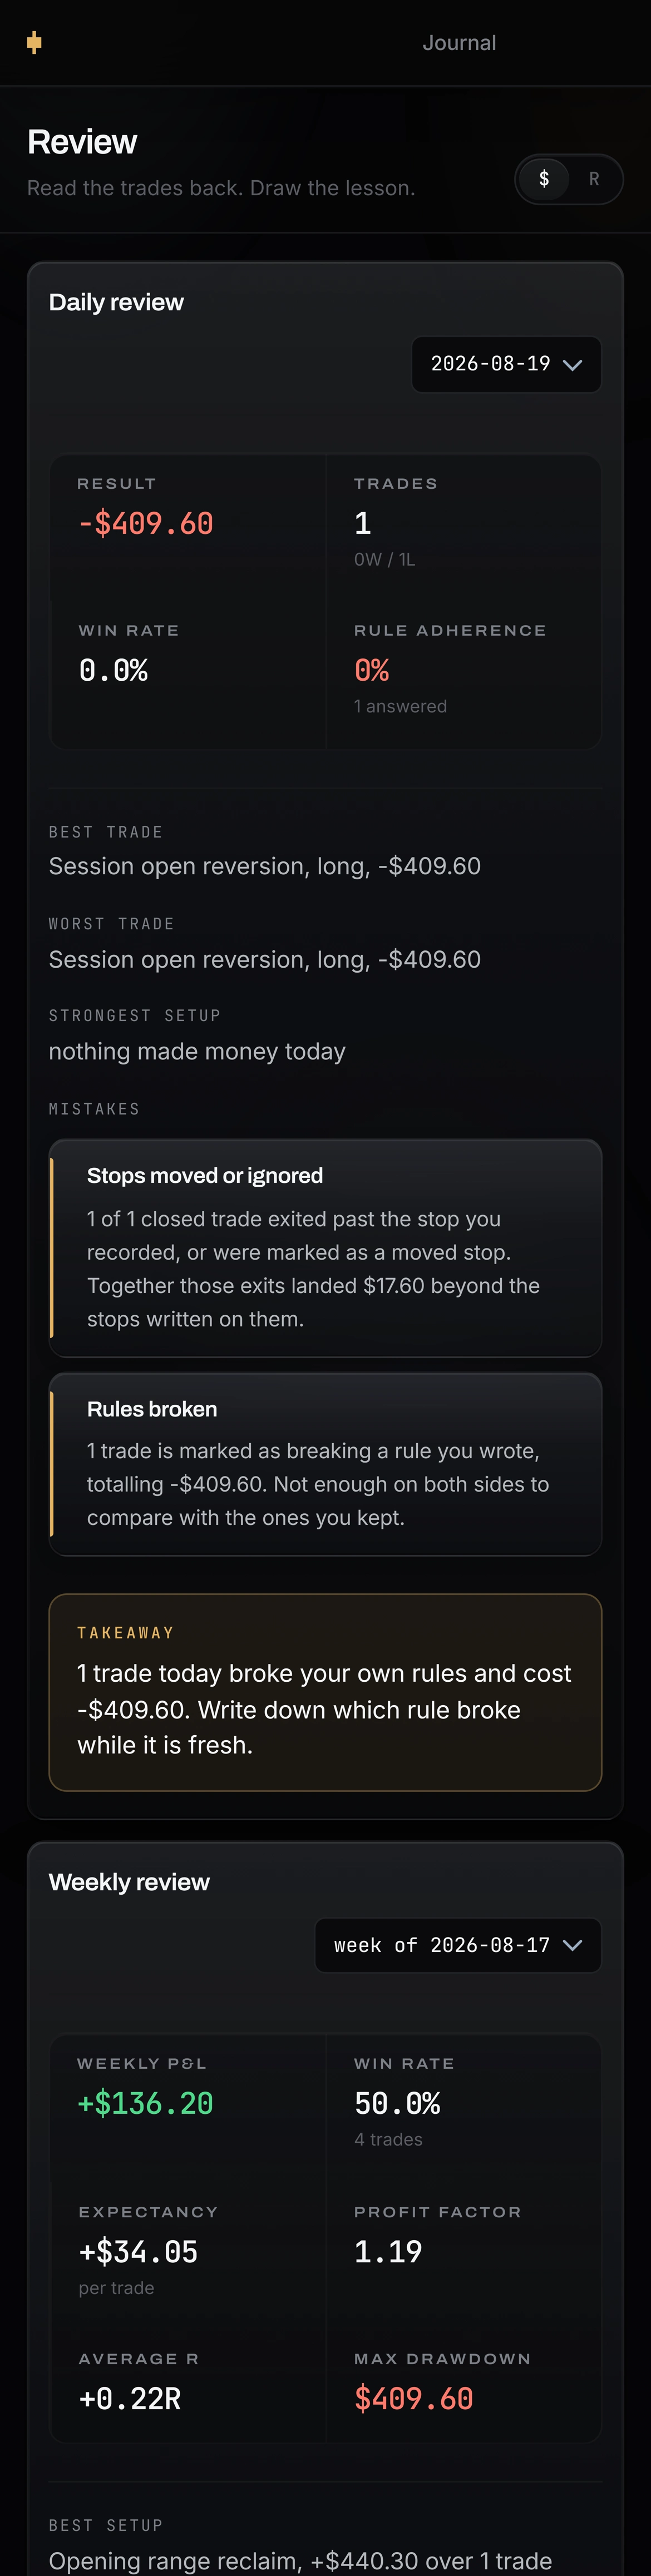
Task: Open the Stops moved or ignored card
Action: pos(325,1247)
